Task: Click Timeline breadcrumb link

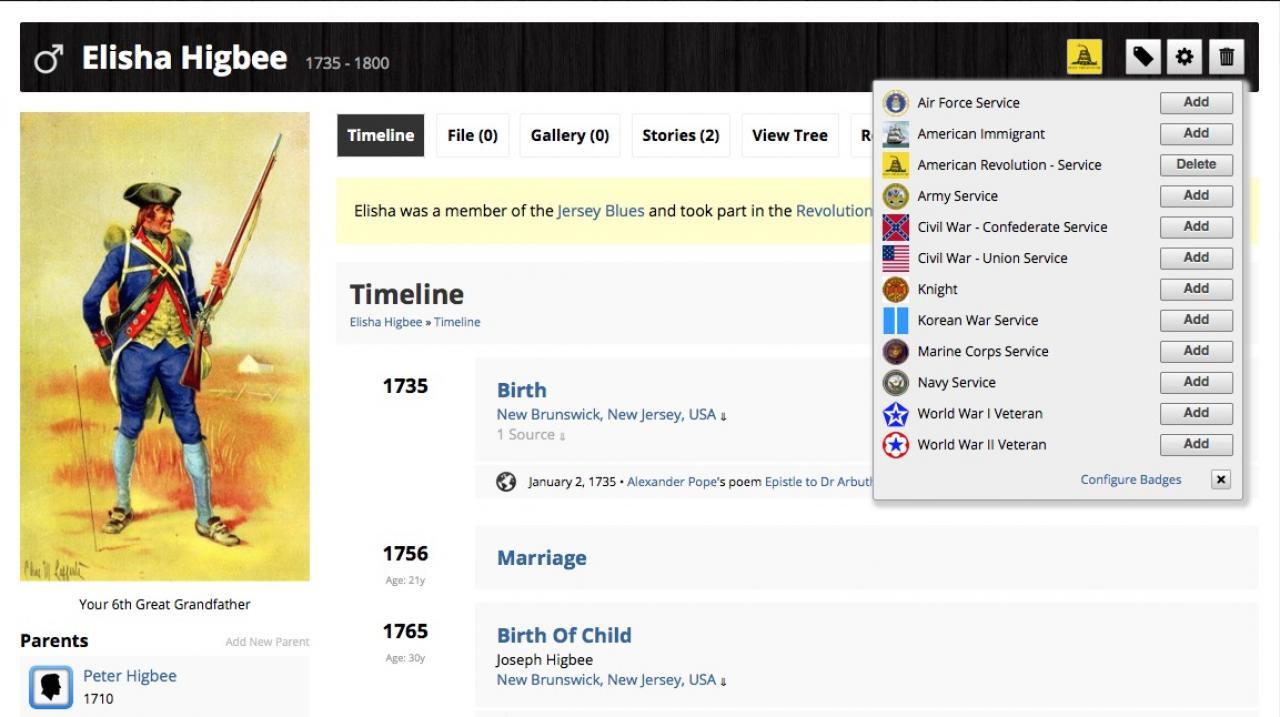Action: pyautogui.click(x=457, y=322)
